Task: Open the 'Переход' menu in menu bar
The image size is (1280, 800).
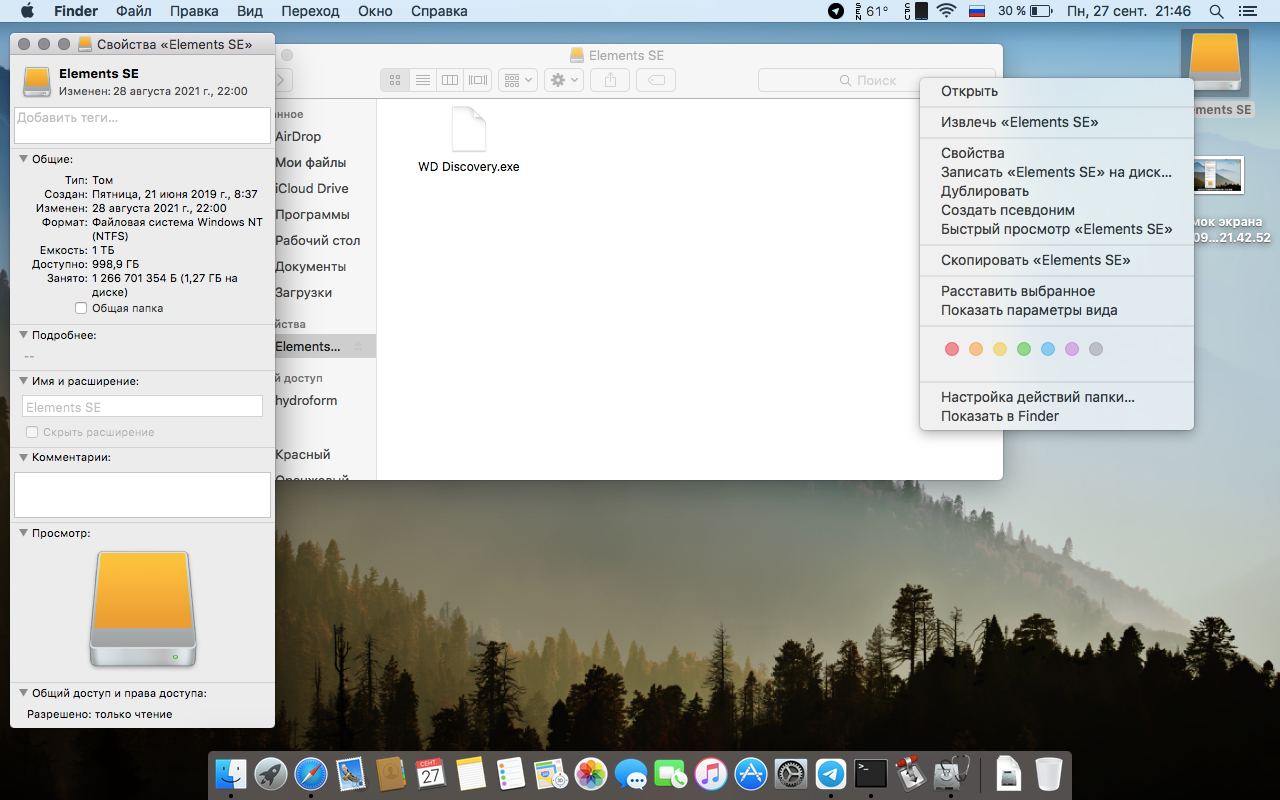Action: 310,11
